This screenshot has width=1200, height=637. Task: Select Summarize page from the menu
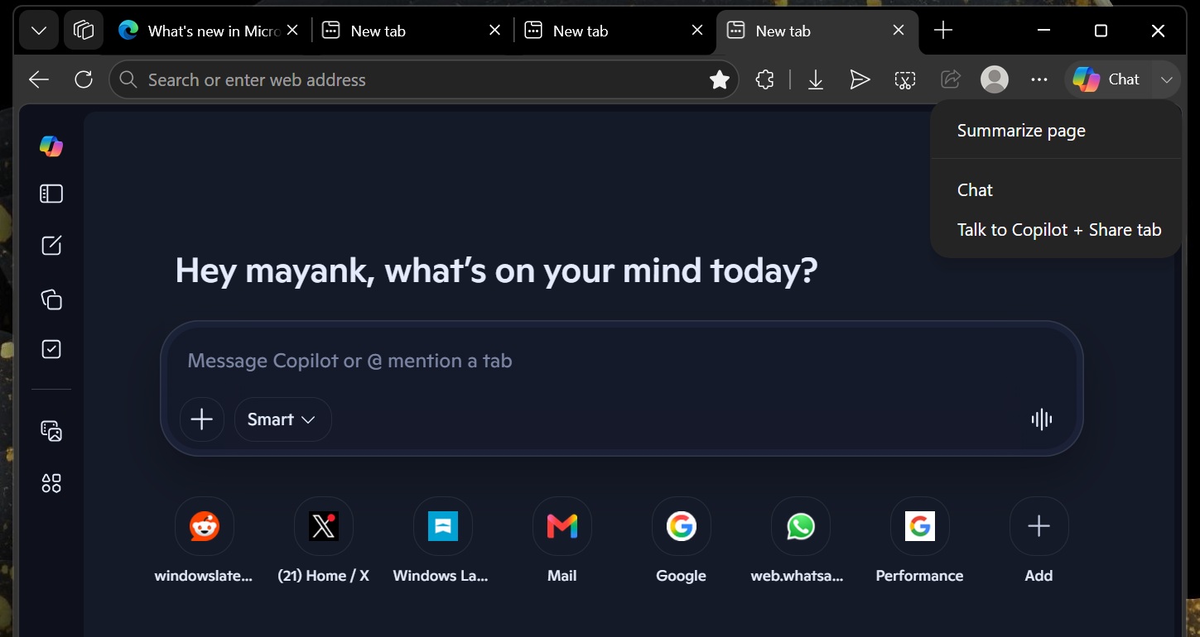(1021, 131)
